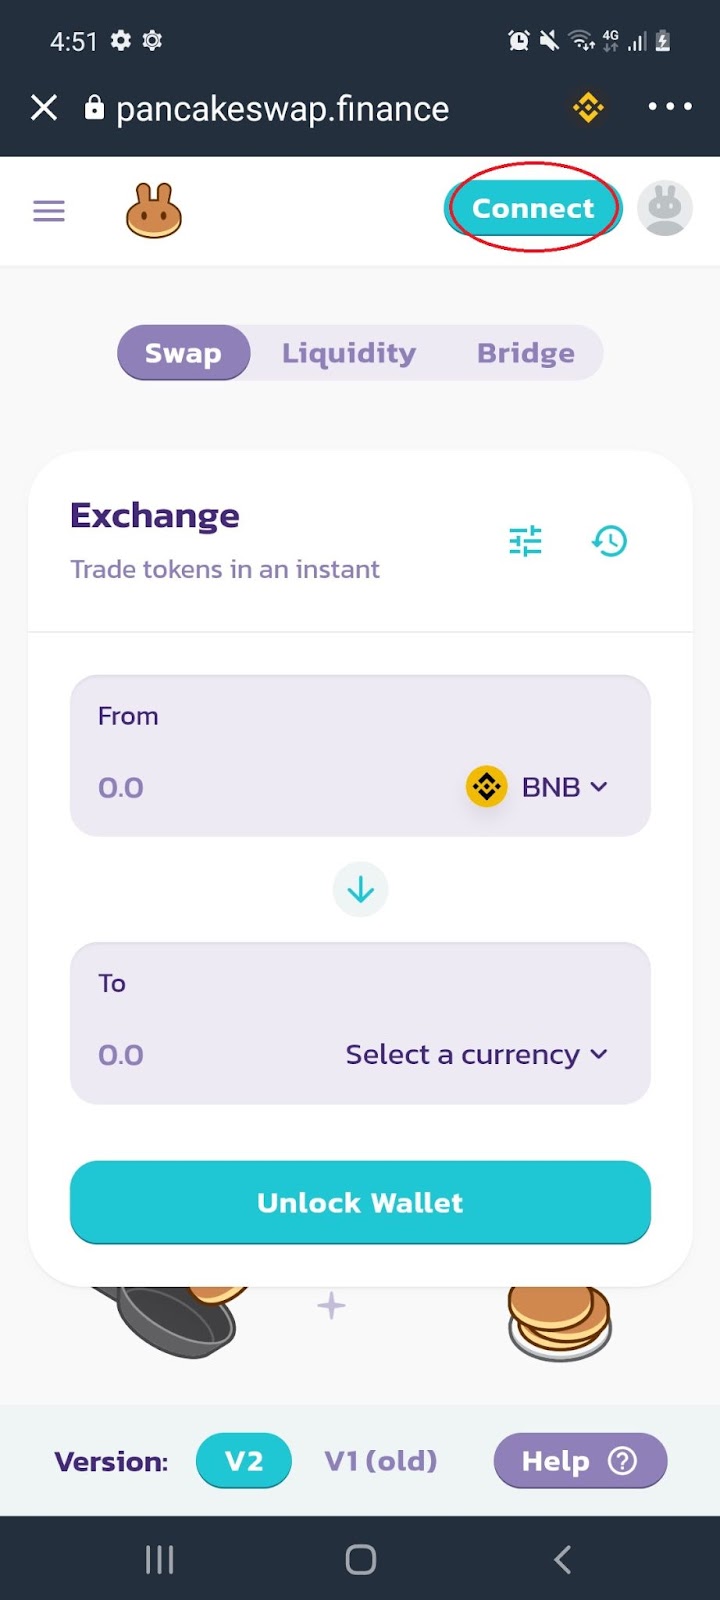Open swap settings sliders icon
This screenshot has height=1600, width=720.
click(525, 541)
